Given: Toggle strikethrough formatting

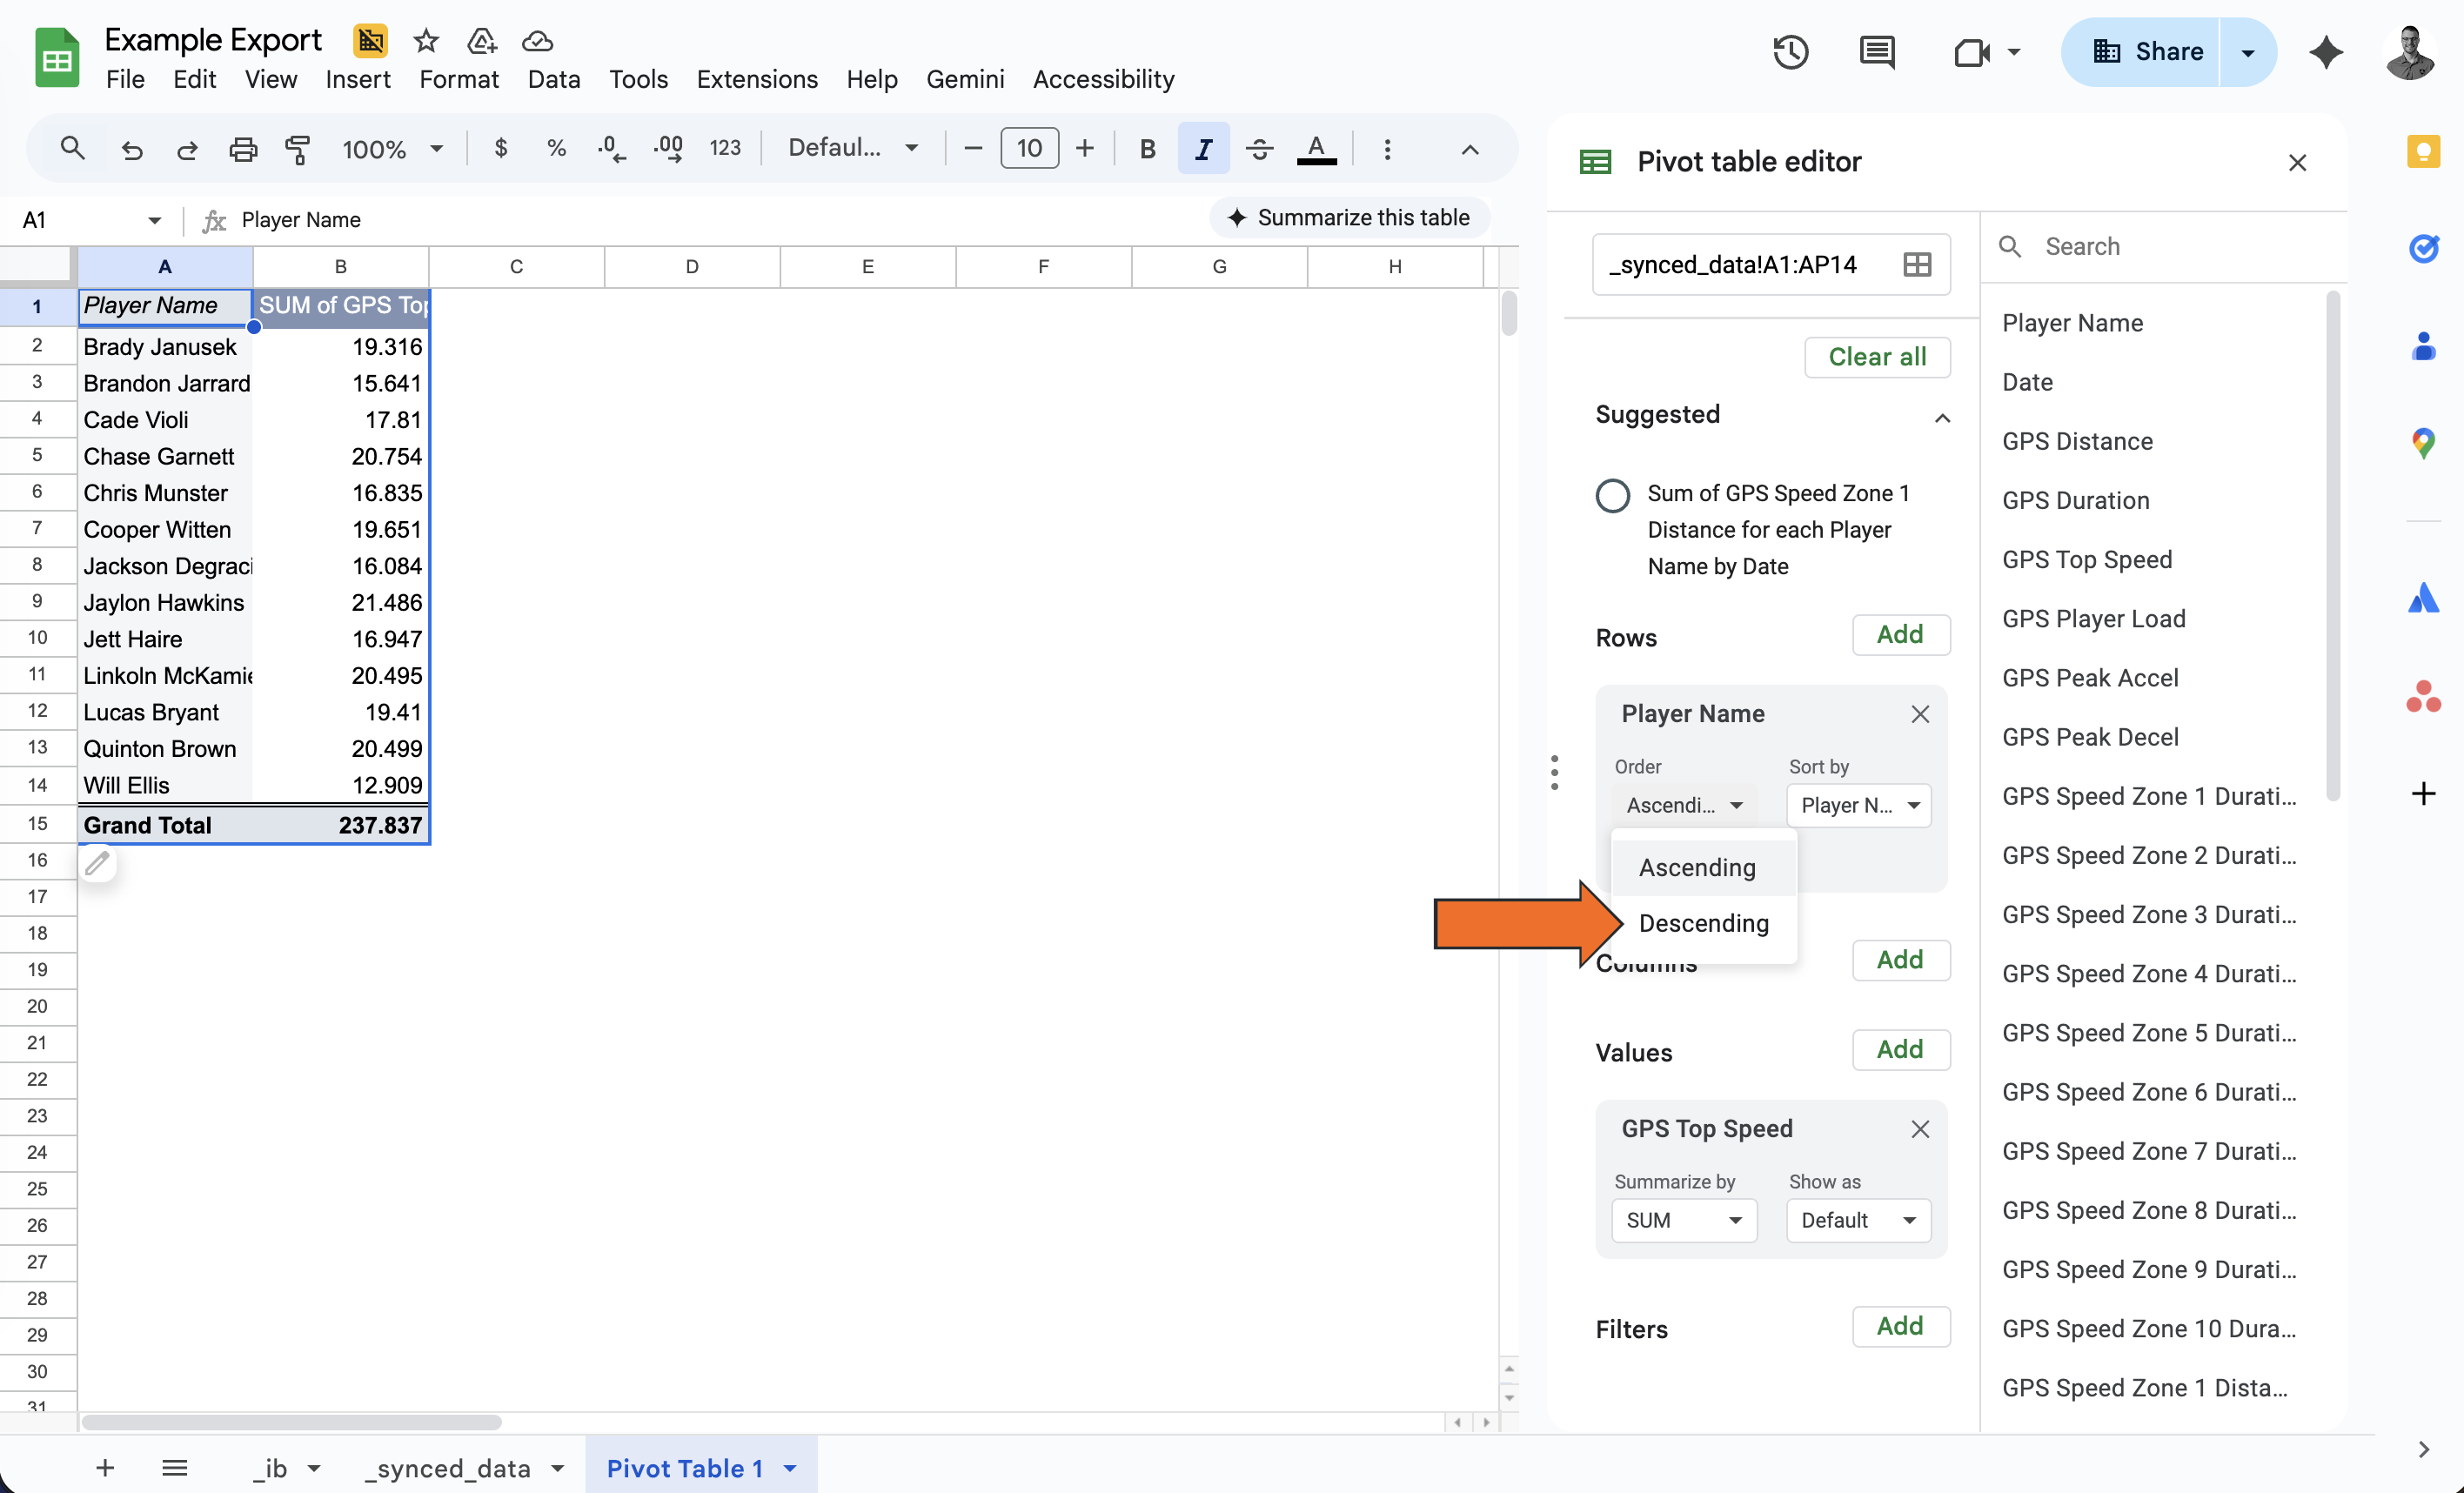Looking at the screenshot, I should pos(1259,149).
